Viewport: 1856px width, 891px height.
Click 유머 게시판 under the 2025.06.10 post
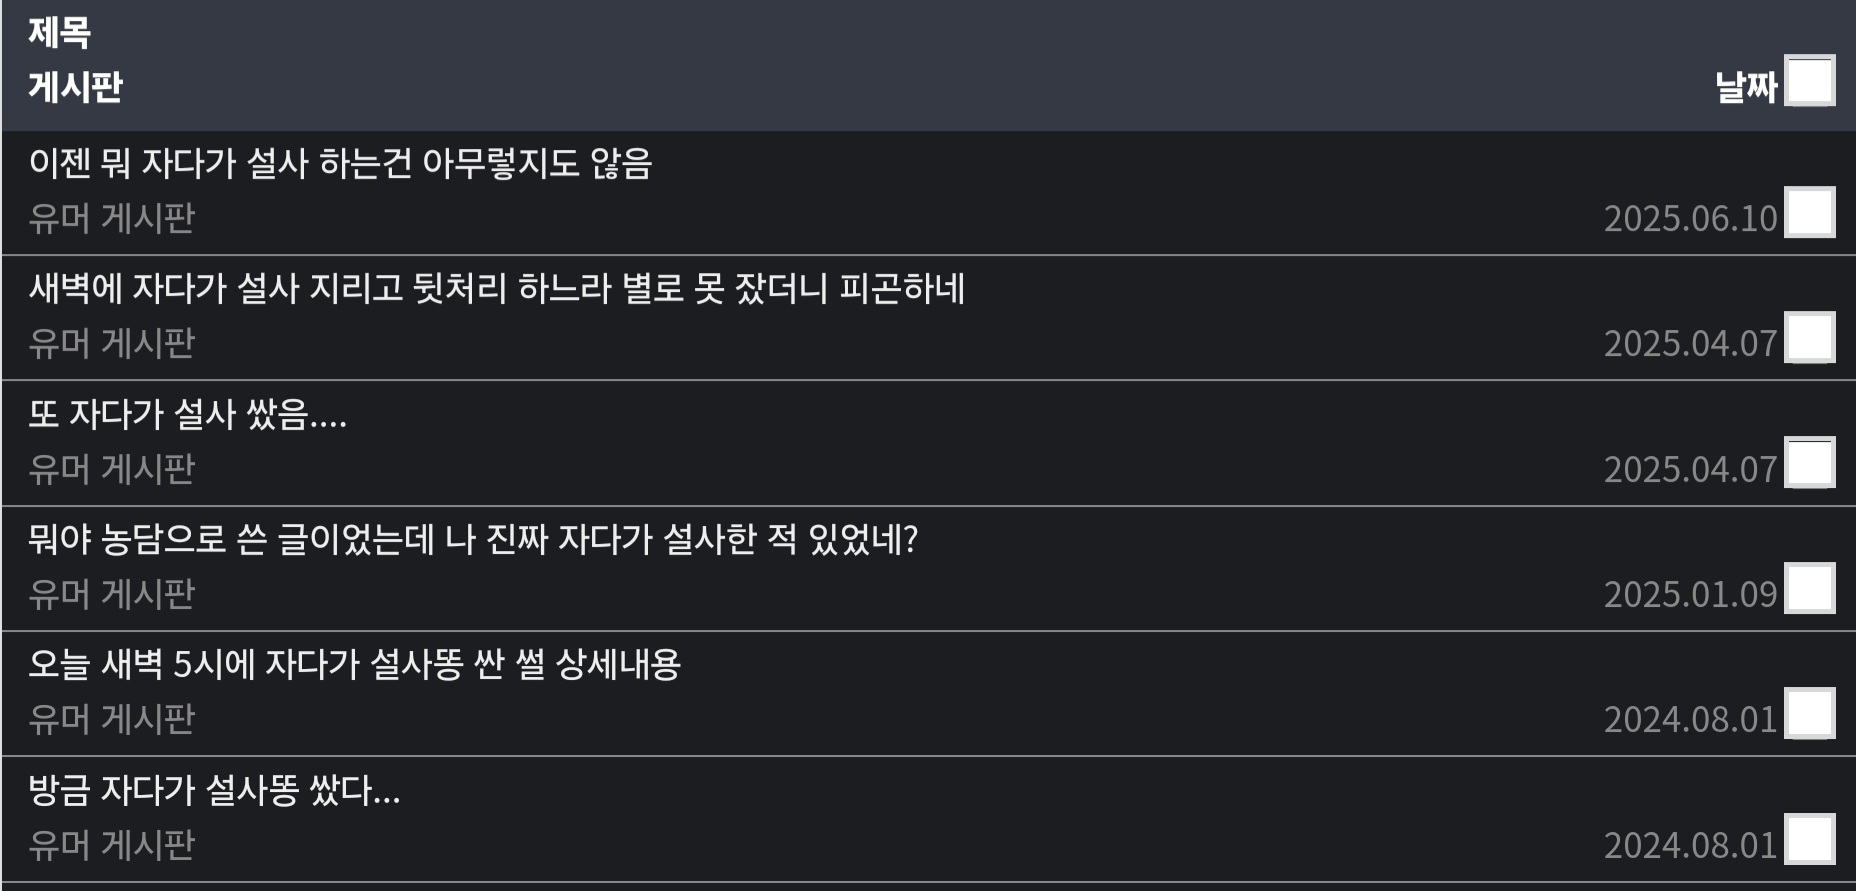(111, 218)
